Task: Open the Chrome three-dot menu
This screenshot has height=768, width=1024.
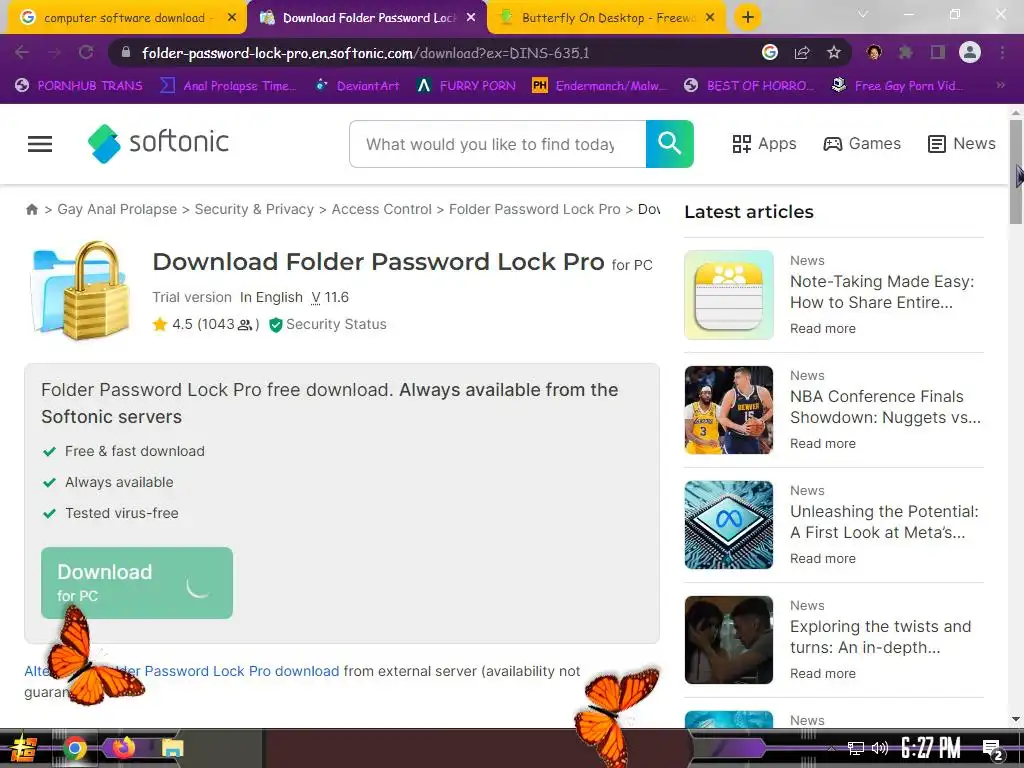Action: coord(1002,52)
